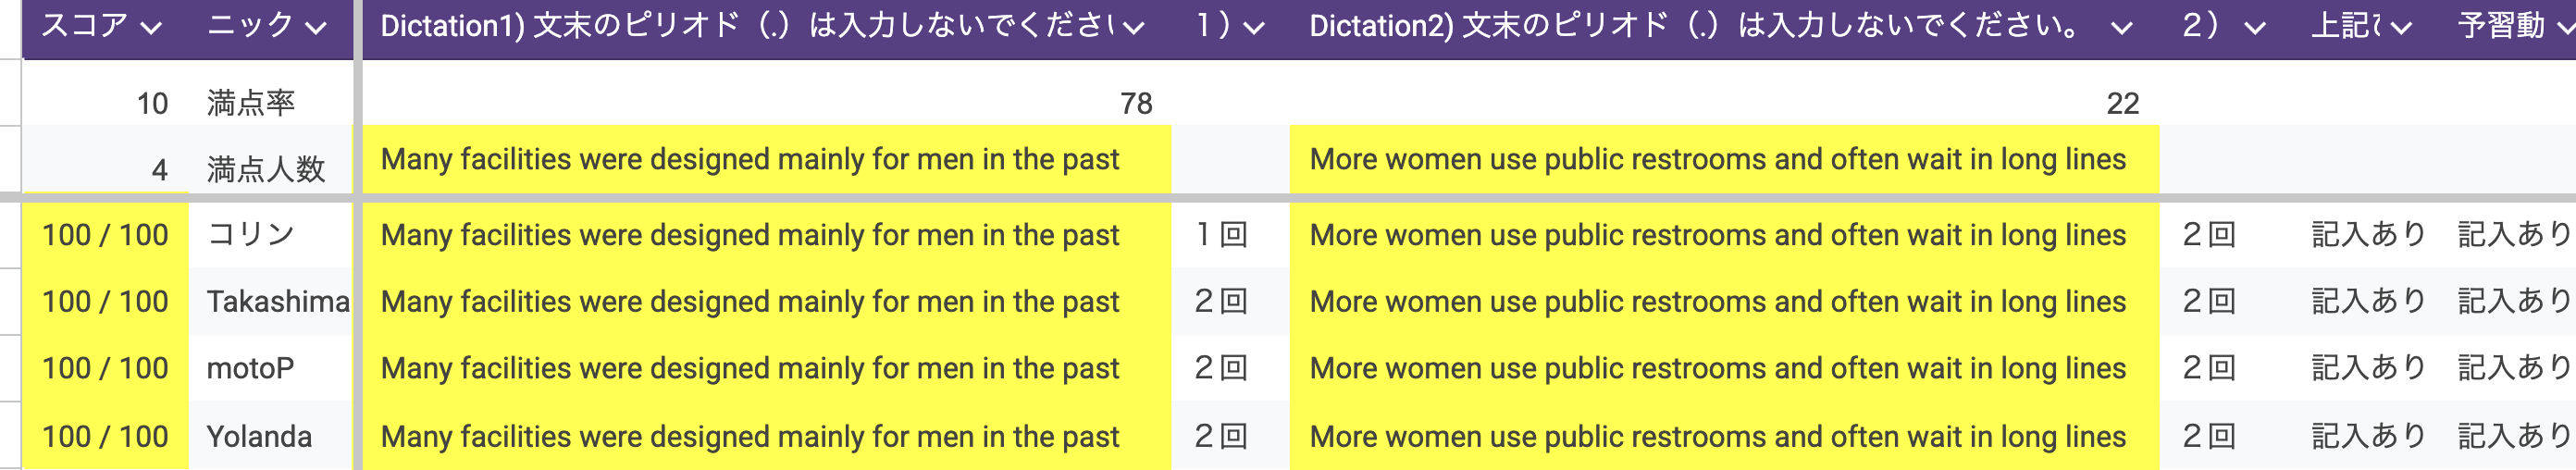Image resolution: width=2576 pixels, height=470 pixels.
Task: Open the 2) column dropdown chevron
Action: pyautogui.click(x=2254, y=27)
